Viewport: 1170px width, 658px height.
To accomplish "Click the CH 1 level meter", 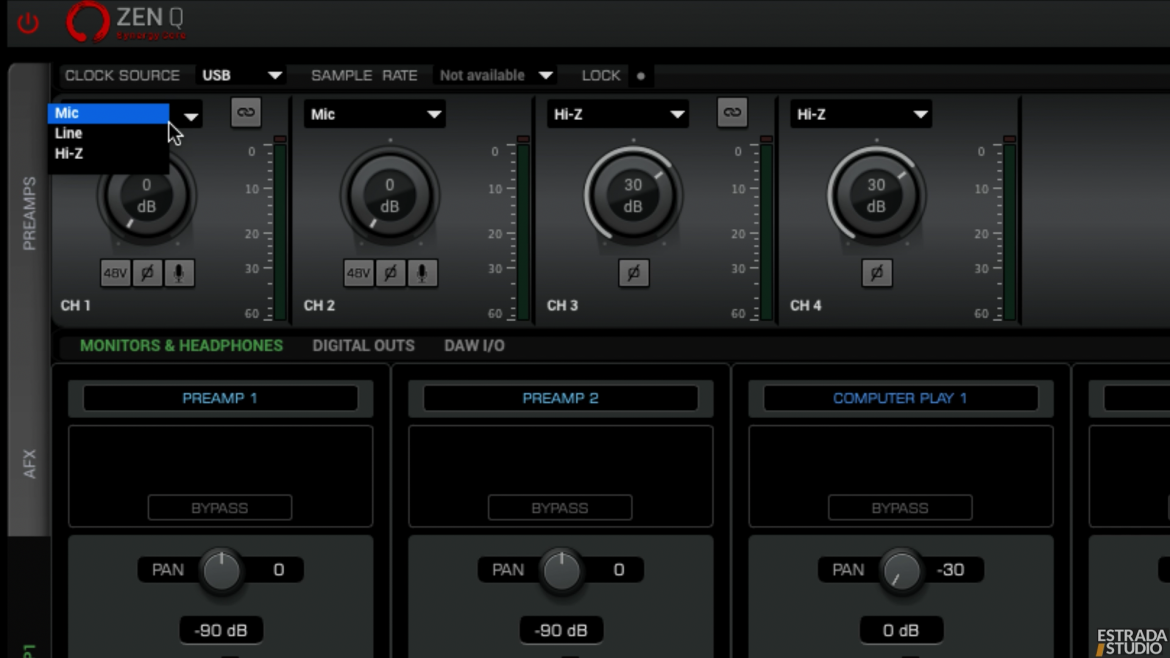I will pyautogui.click(x=280, y=232).
